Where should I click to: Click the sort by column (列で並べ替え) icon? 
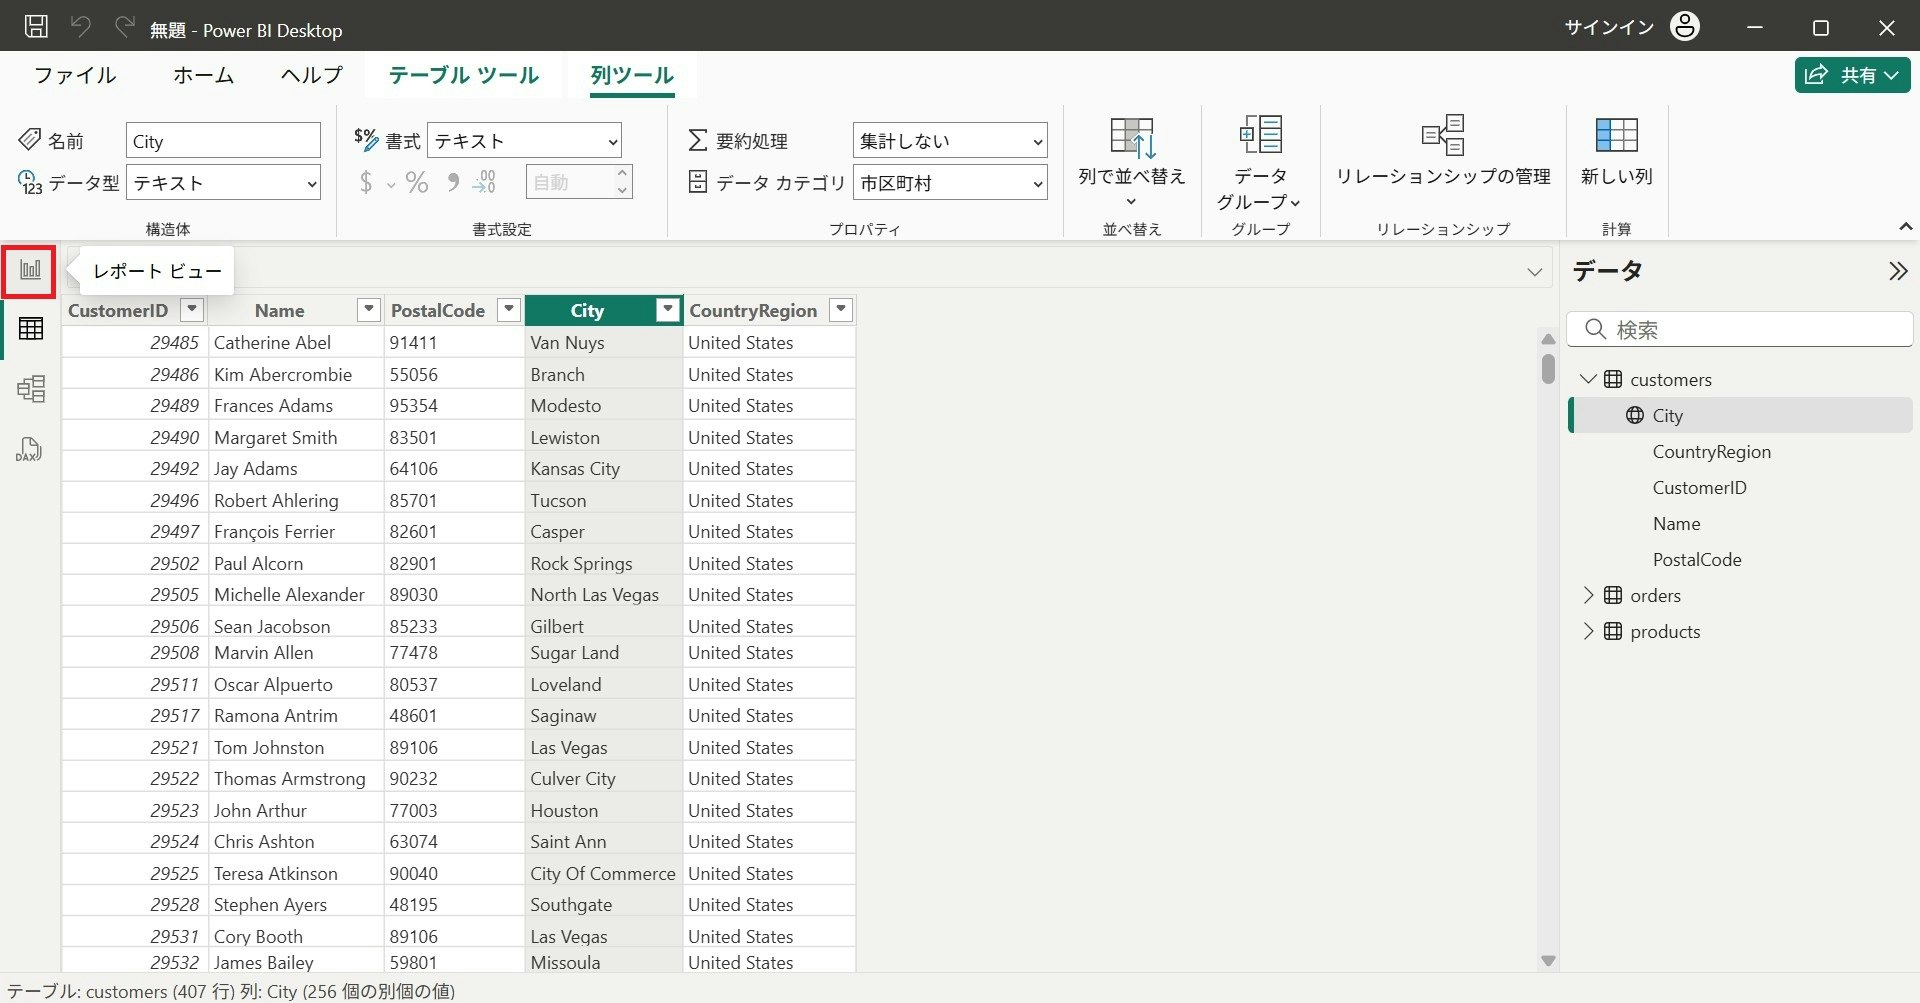(1132, 137)
